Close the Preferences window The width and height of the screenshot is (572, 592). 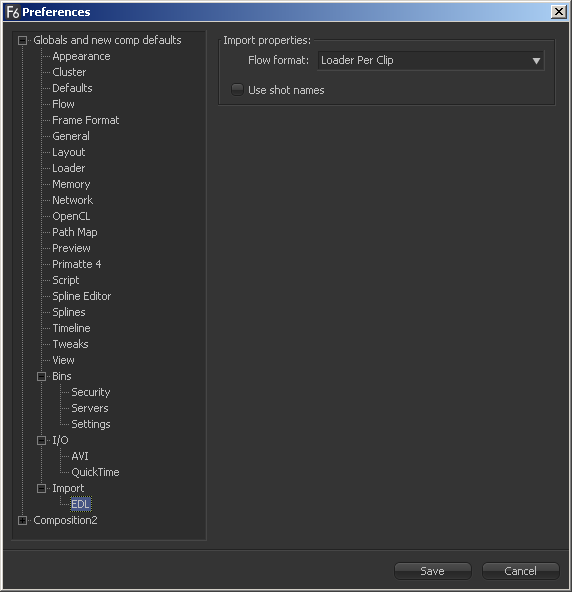(559, 12)
